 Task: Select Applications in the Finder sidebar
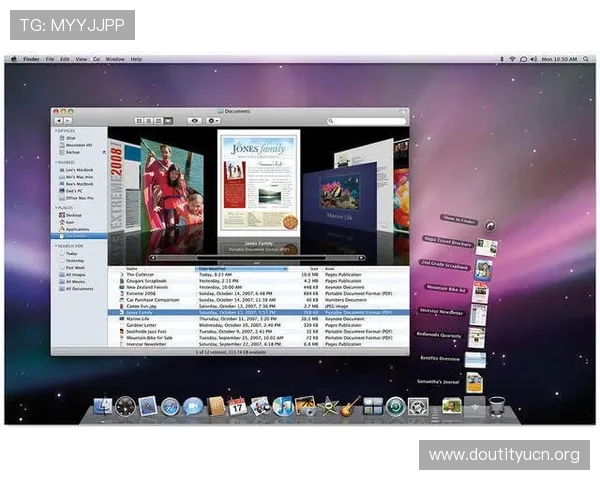[77, 229]
